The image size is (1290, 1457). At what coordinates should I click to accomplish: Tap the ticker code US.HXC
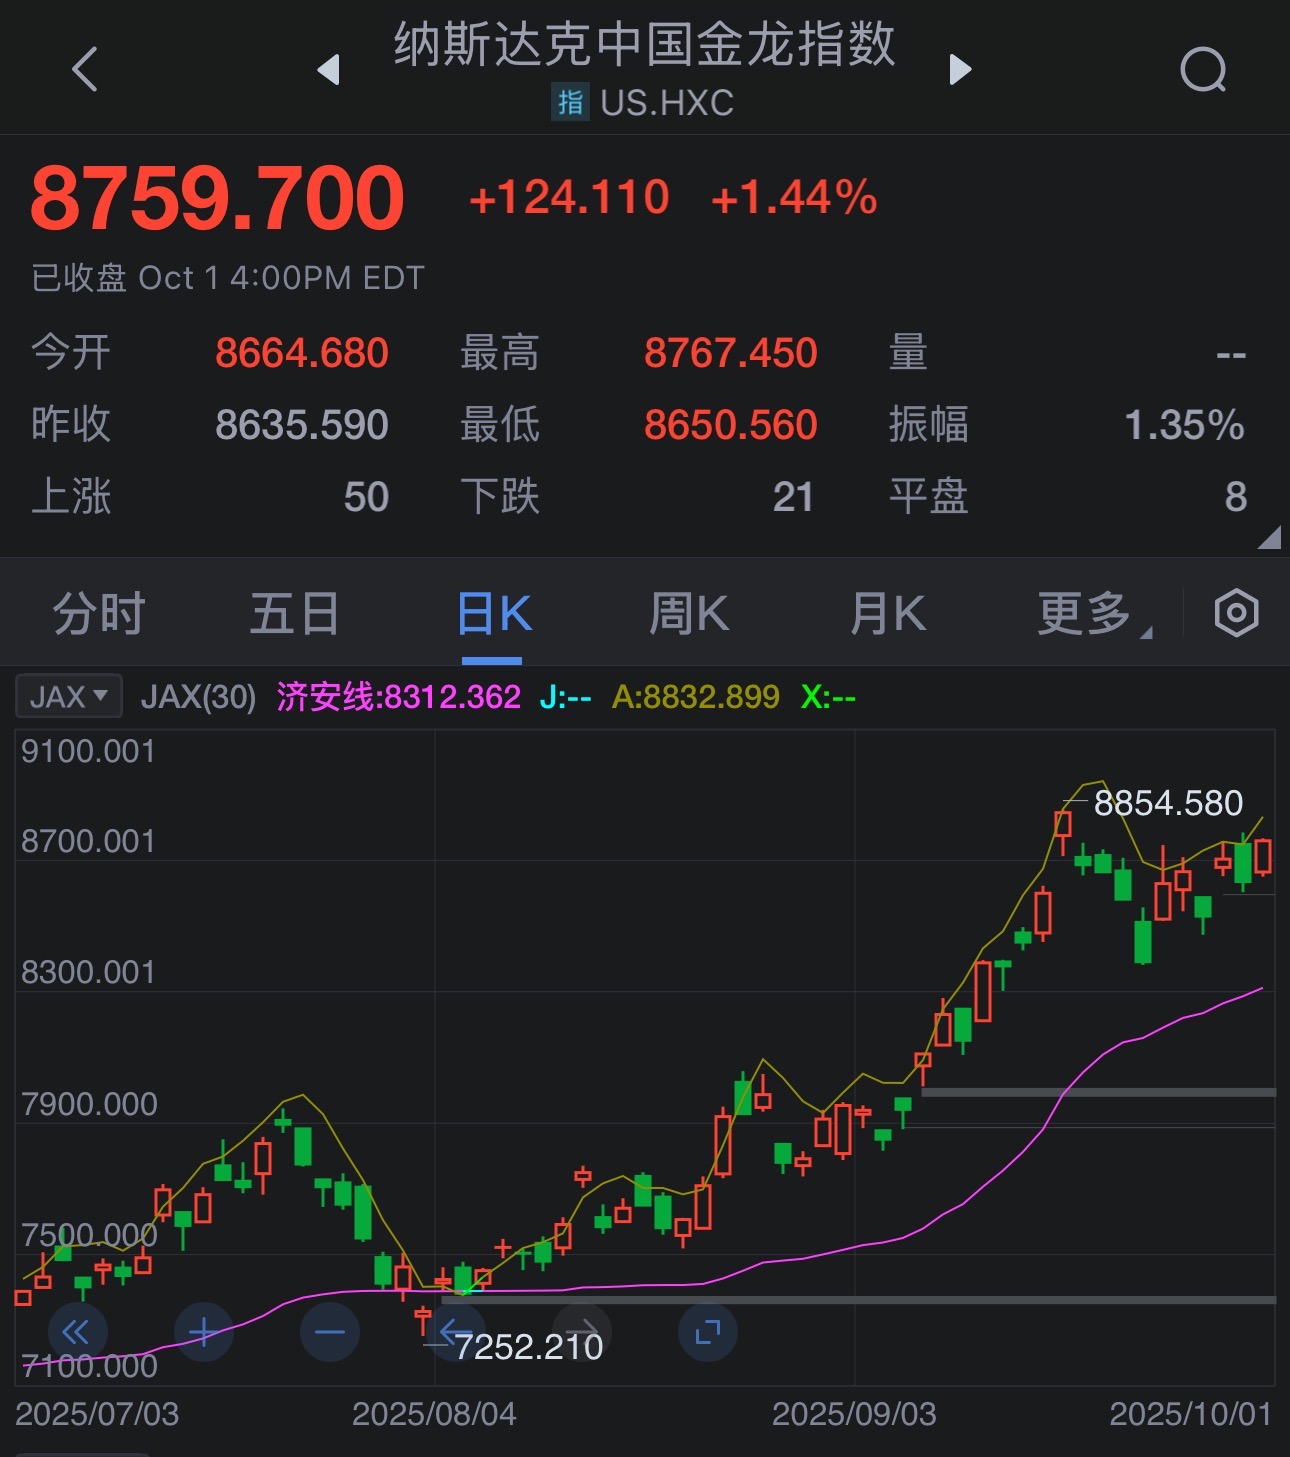(667, 102)
